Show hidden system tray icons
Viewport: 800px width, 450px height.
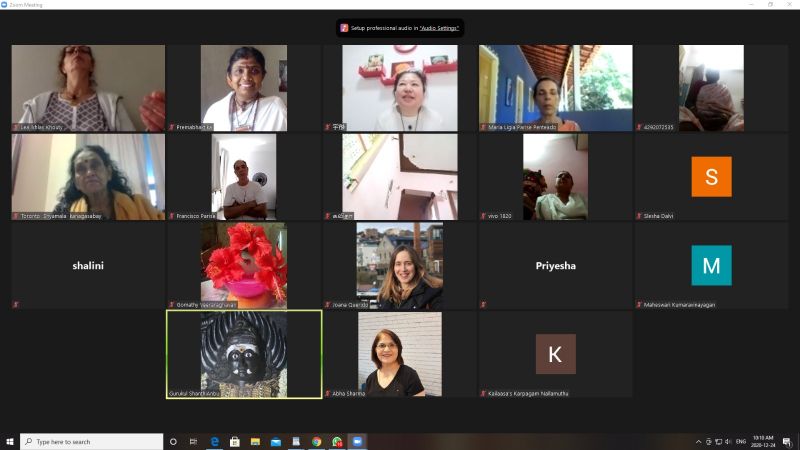pos(698,441)
